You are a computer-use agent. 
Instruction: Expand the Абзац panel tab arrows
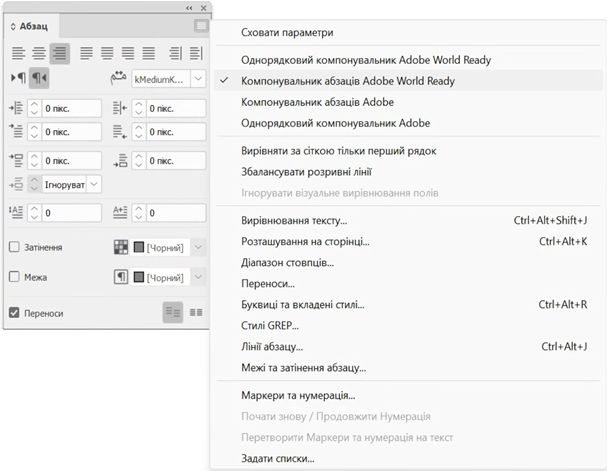coord(13,26)
